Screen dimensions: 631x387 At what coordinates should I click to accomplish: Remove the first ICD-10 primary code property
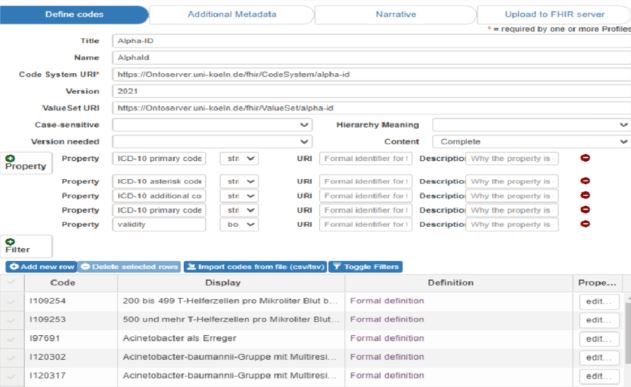[585, 158]
